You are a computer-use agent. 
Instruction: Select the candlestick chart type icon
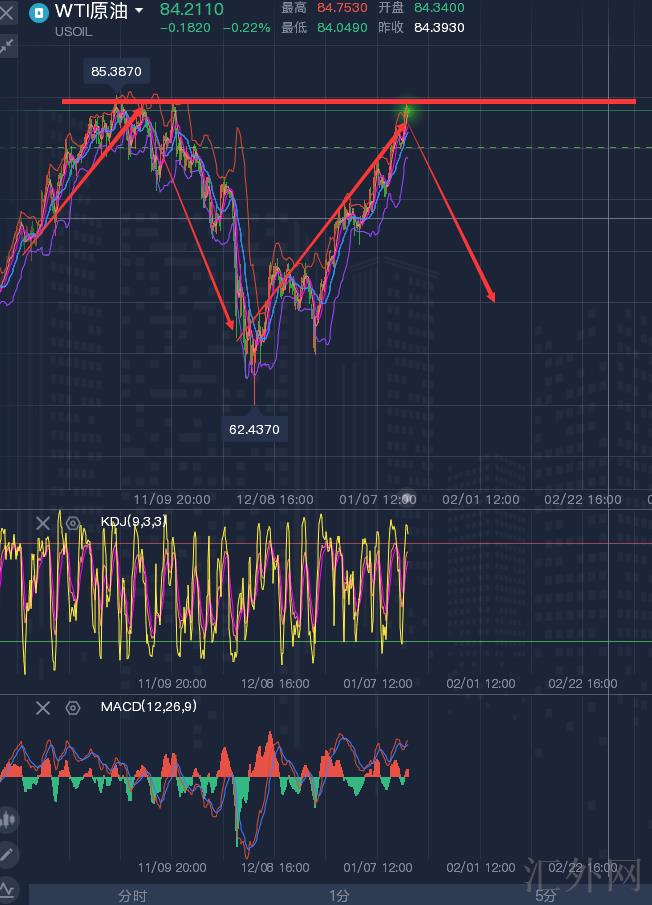point(8,820)
